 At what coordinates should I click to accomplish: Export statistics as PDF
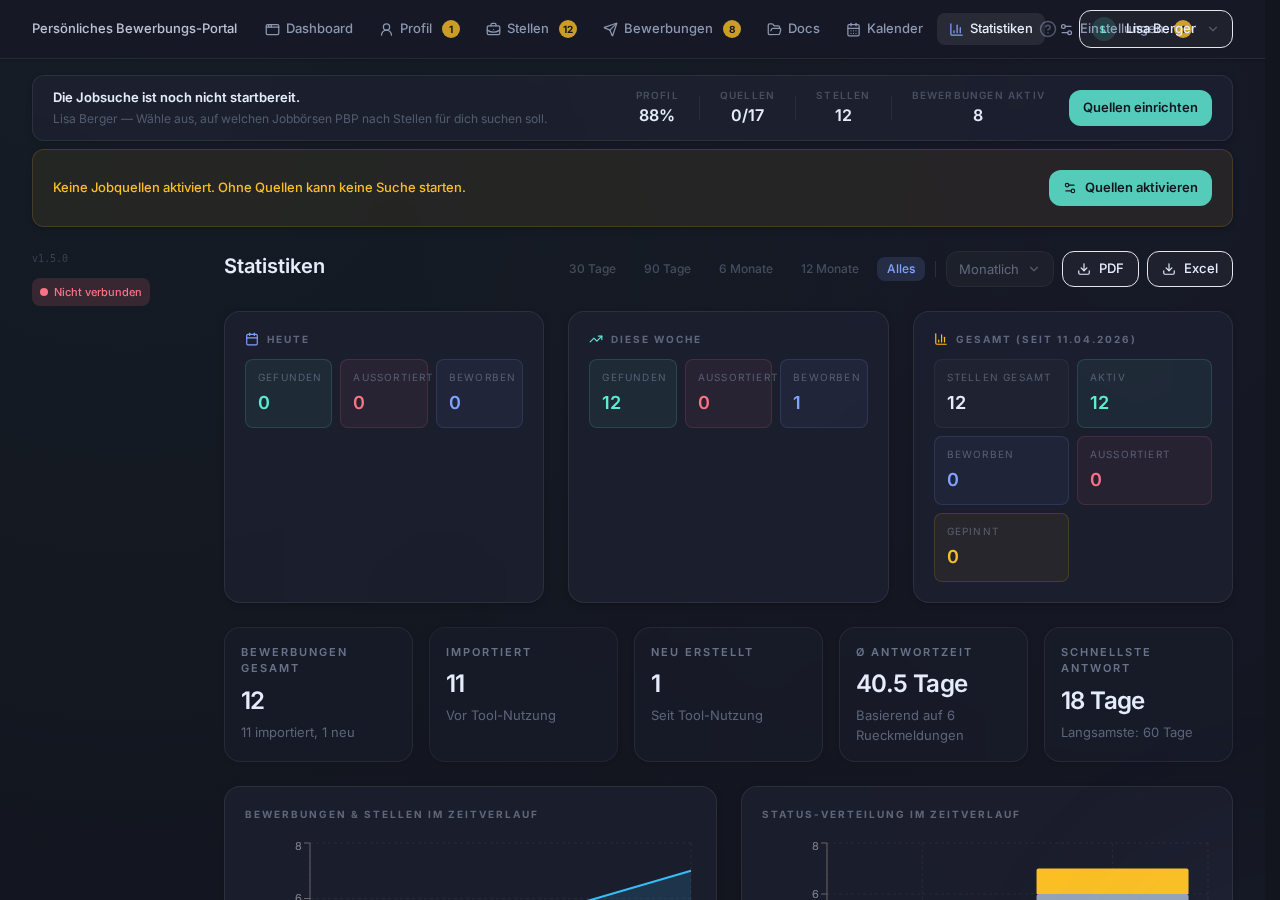1100,269
